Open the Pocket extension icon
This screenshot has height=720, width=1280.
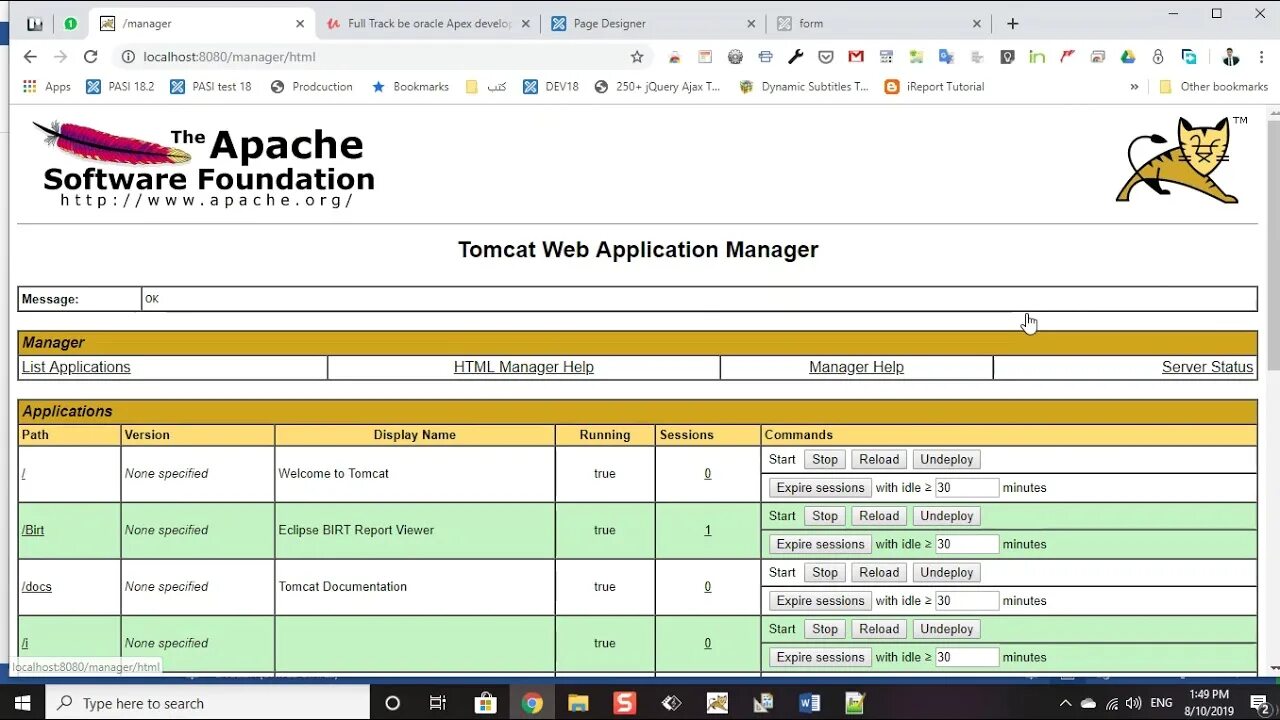(825, 57)
